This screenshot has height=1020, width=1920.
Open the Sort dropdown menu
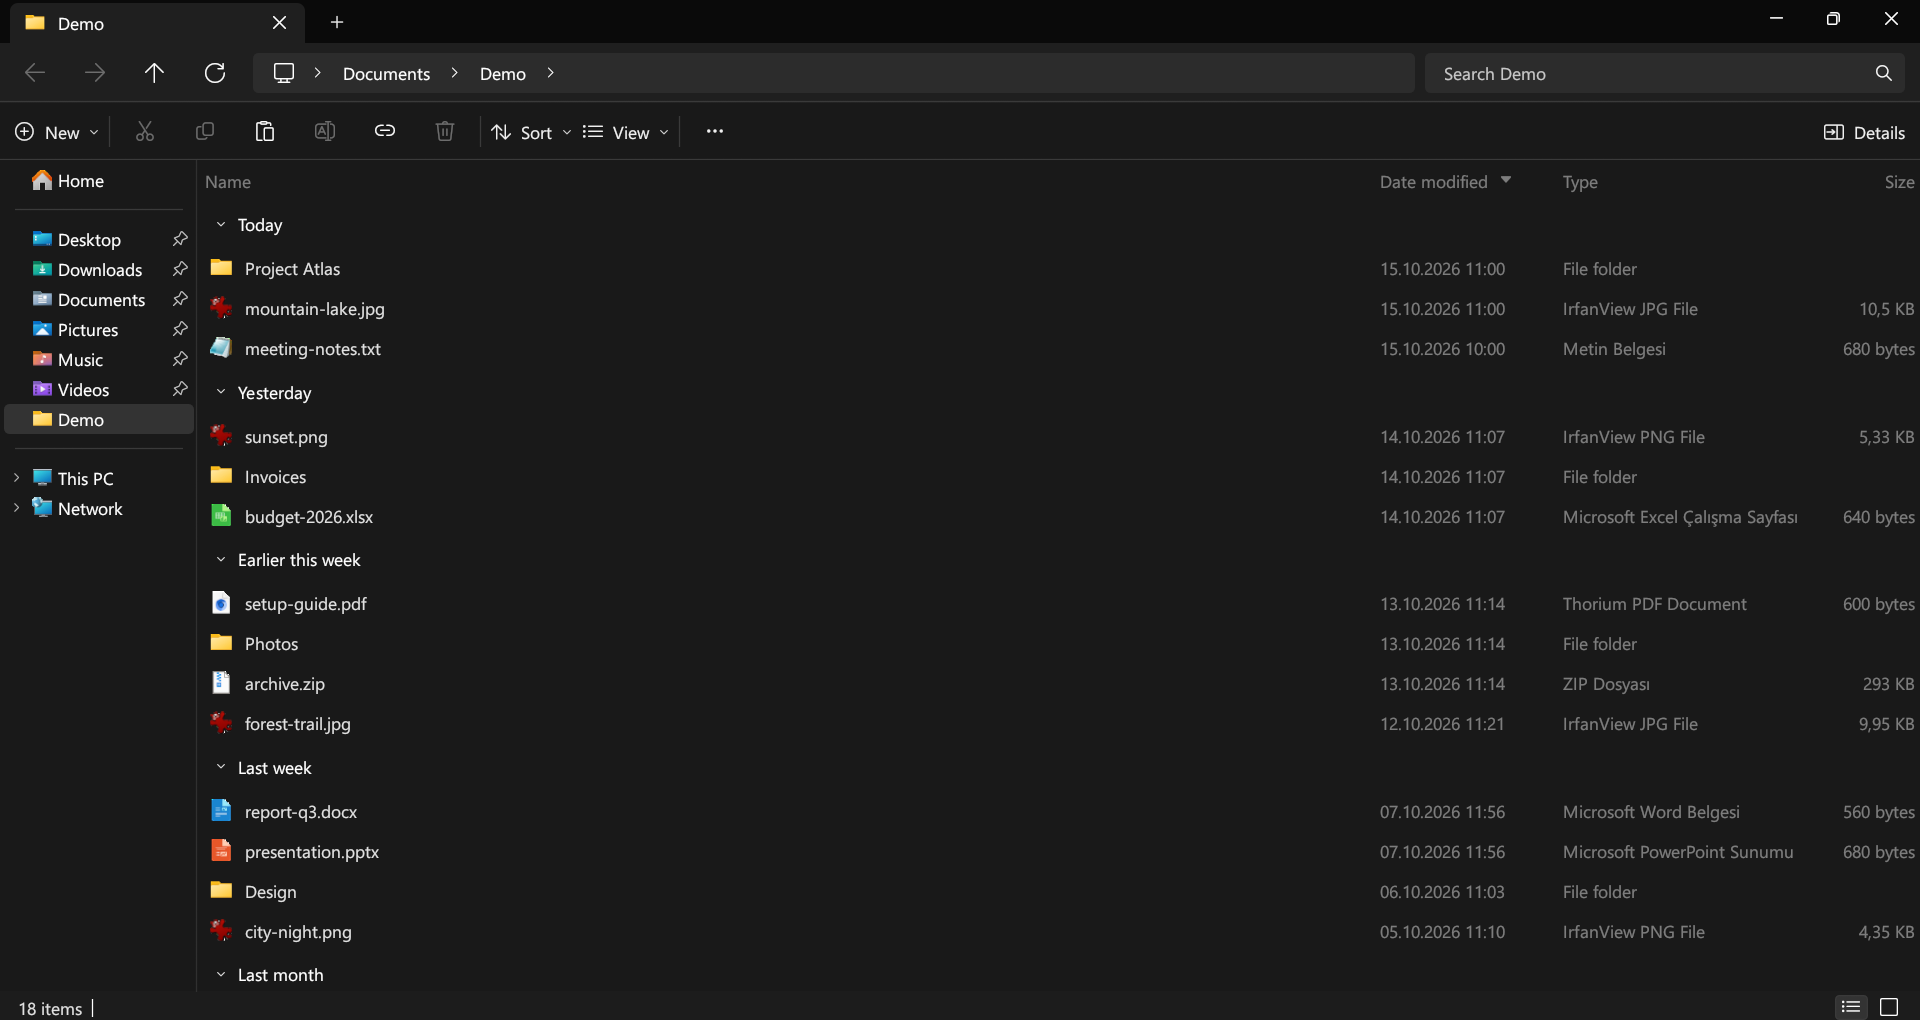(531, 132)
